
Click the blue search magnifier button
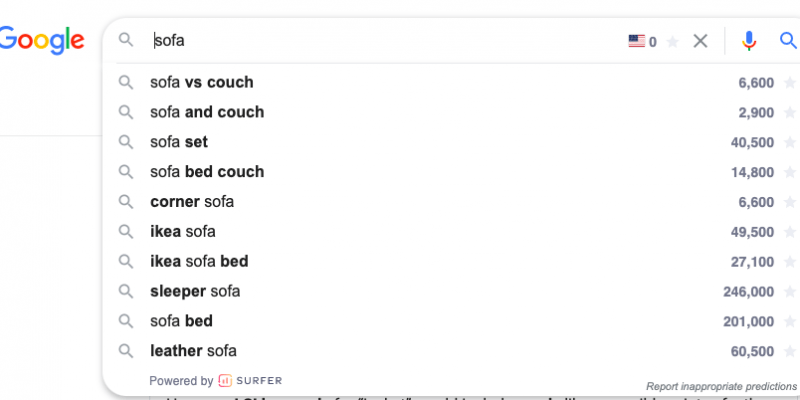[788, 41]
